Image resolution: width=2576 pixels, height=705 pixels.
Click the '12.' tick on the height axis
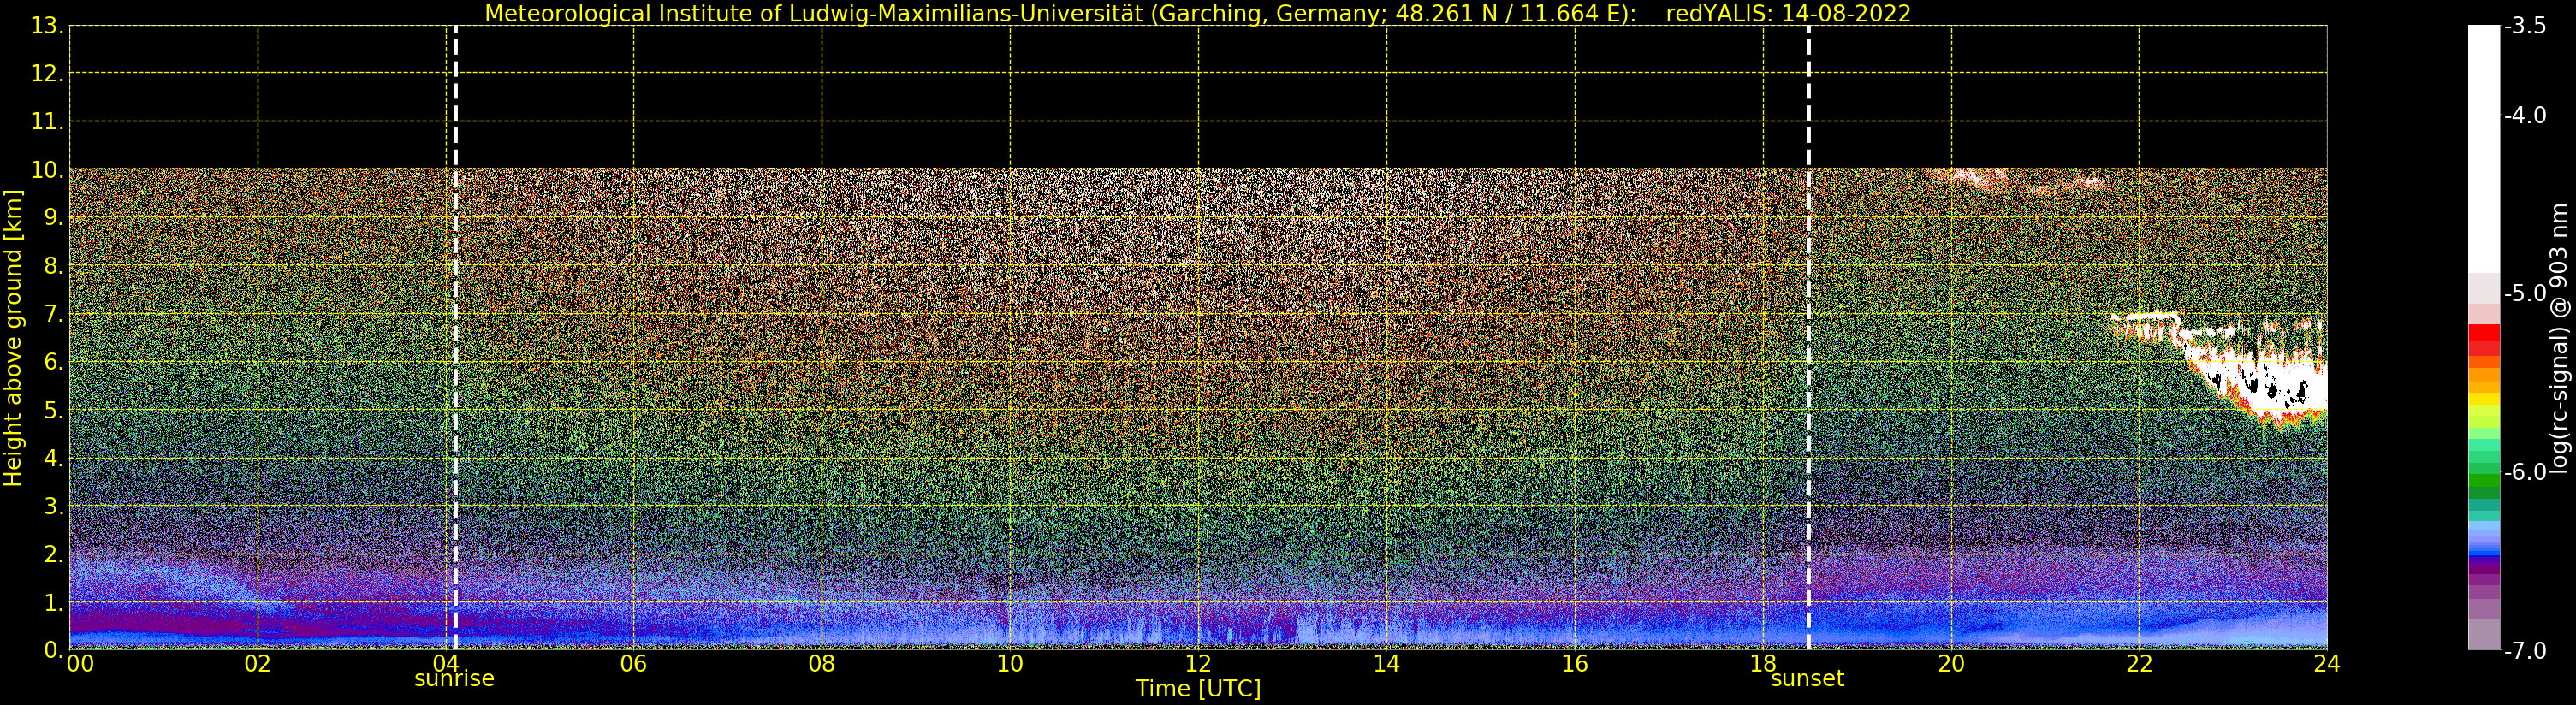point(47,74)
